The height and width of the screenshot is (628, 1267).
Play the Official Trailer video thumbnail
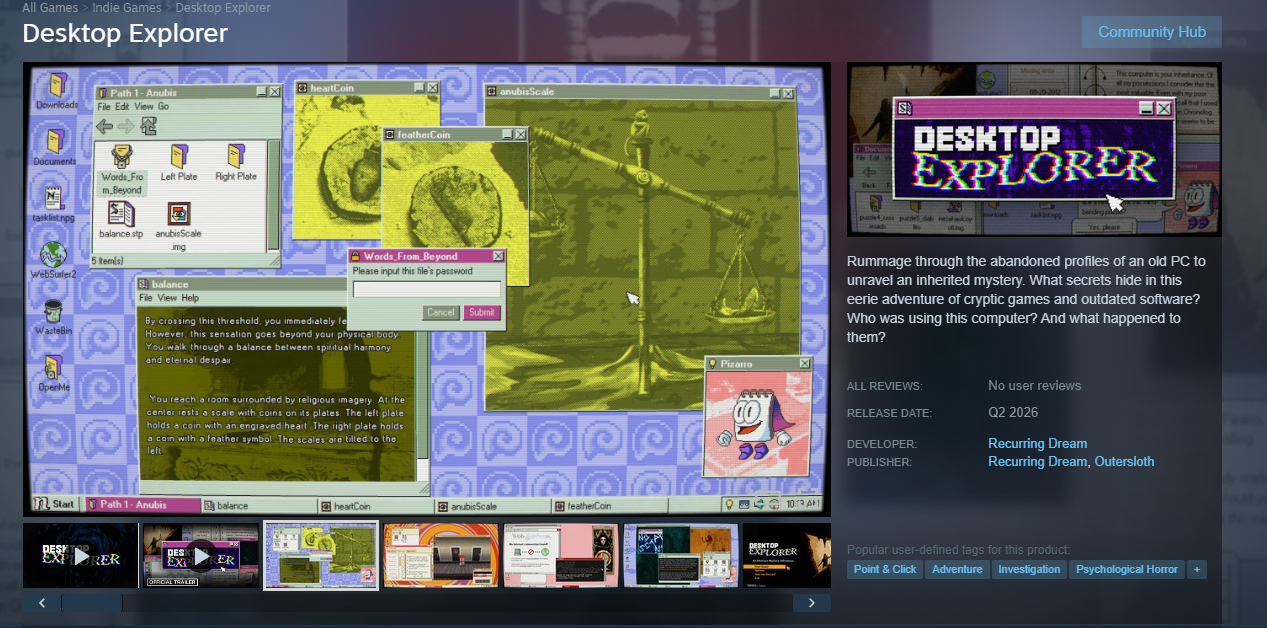pos(201,555)
